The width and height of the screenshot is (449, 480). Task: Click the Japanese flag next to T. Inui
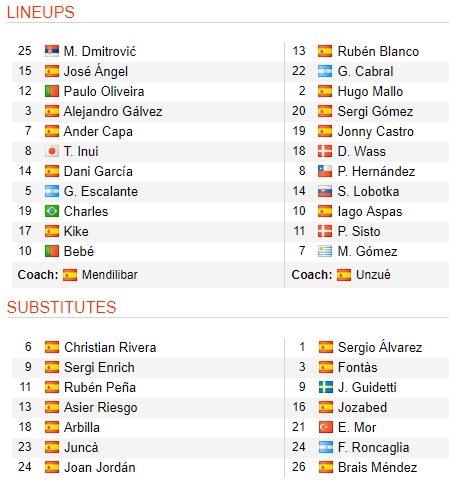point(52,151)
